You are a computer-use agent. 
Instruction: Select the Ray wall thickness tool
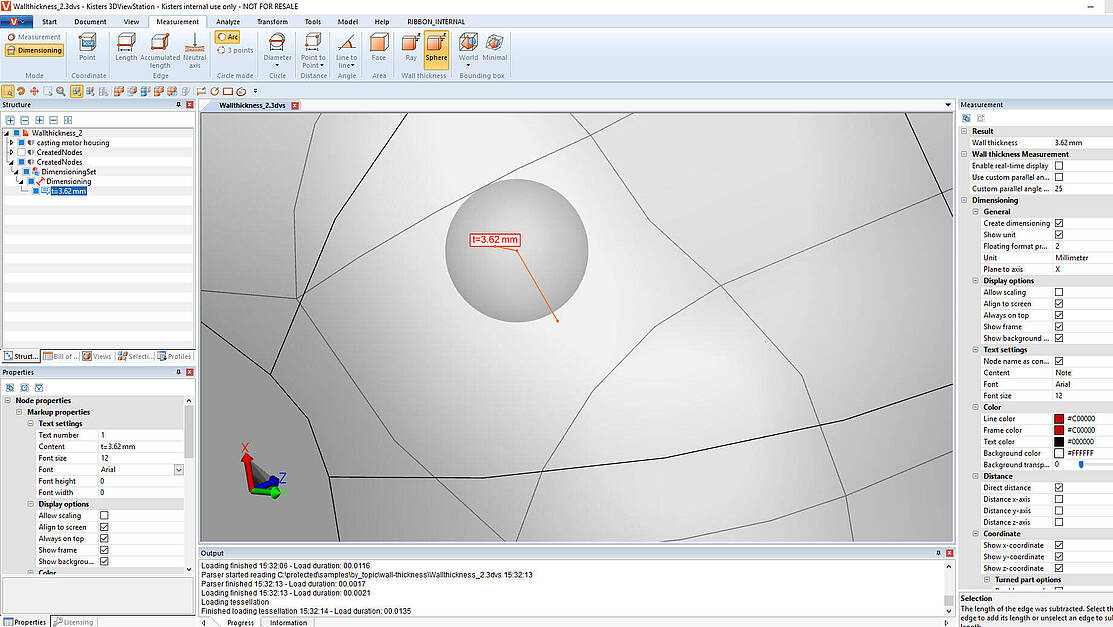coord(410,49)
